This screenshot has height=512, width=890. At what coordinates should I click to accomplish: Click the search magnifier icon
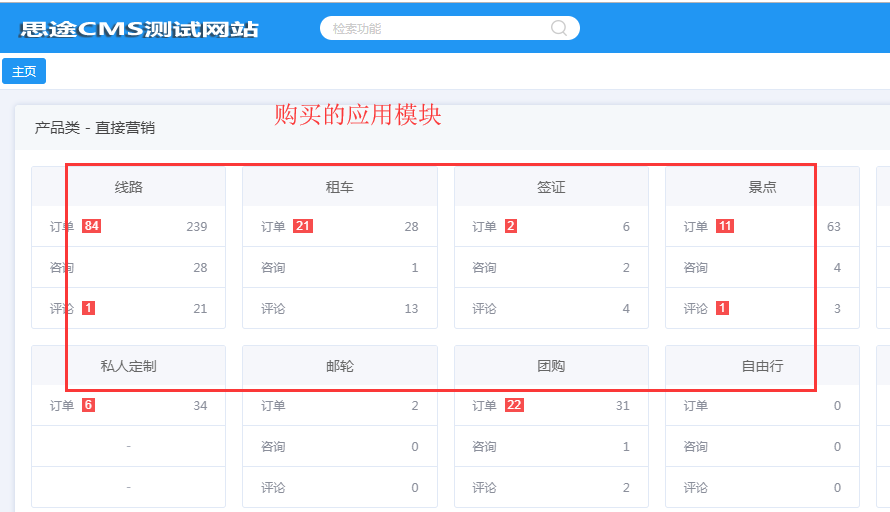[559, 28]
